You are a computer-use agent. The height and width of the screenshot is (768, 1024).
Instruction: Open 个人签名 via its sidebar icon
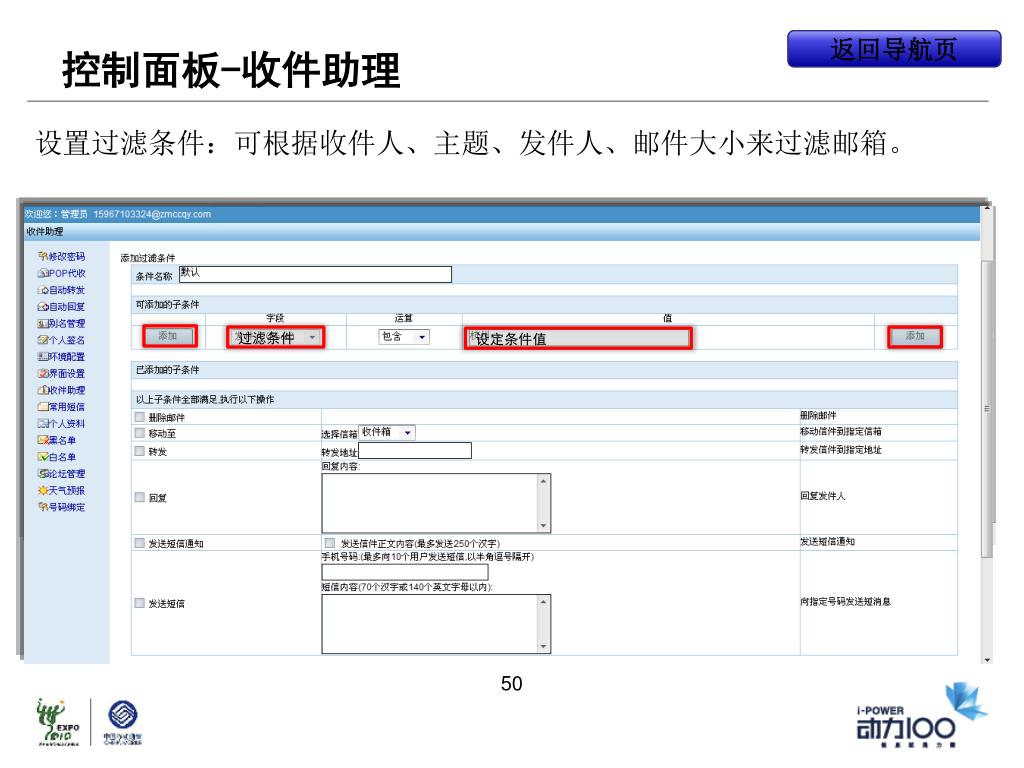[x=43, y=340]
